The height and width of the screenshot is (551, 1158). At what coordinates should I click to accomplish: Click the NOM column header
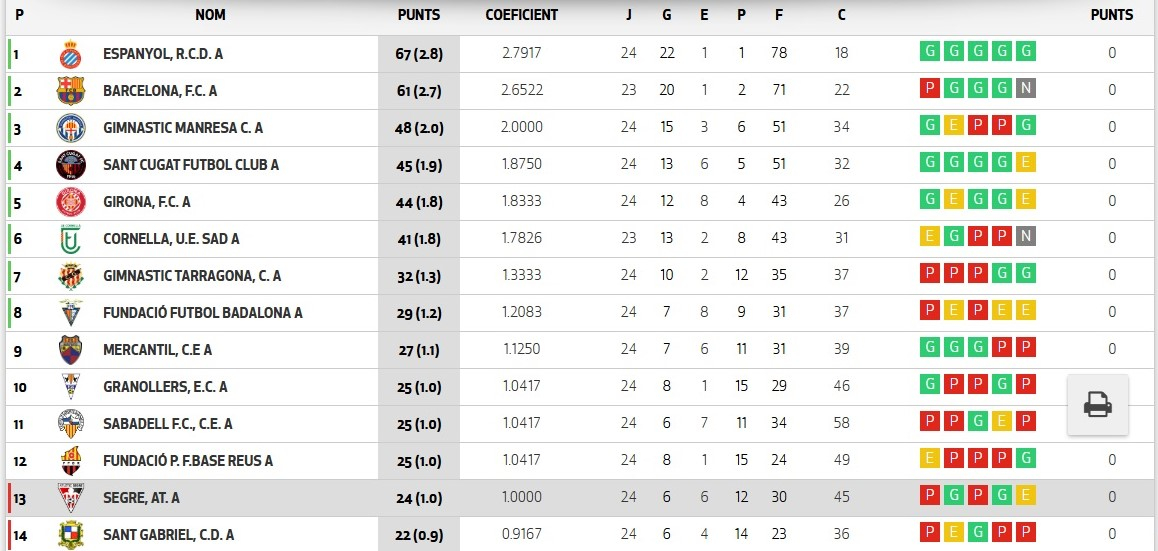point(210,15)
